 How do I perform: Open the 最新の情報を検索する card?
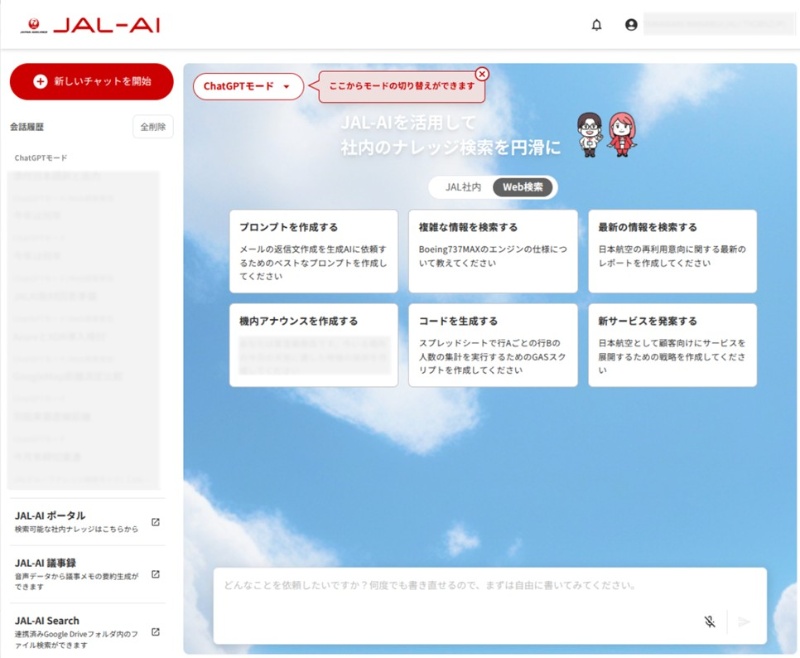tap(672, 250)
